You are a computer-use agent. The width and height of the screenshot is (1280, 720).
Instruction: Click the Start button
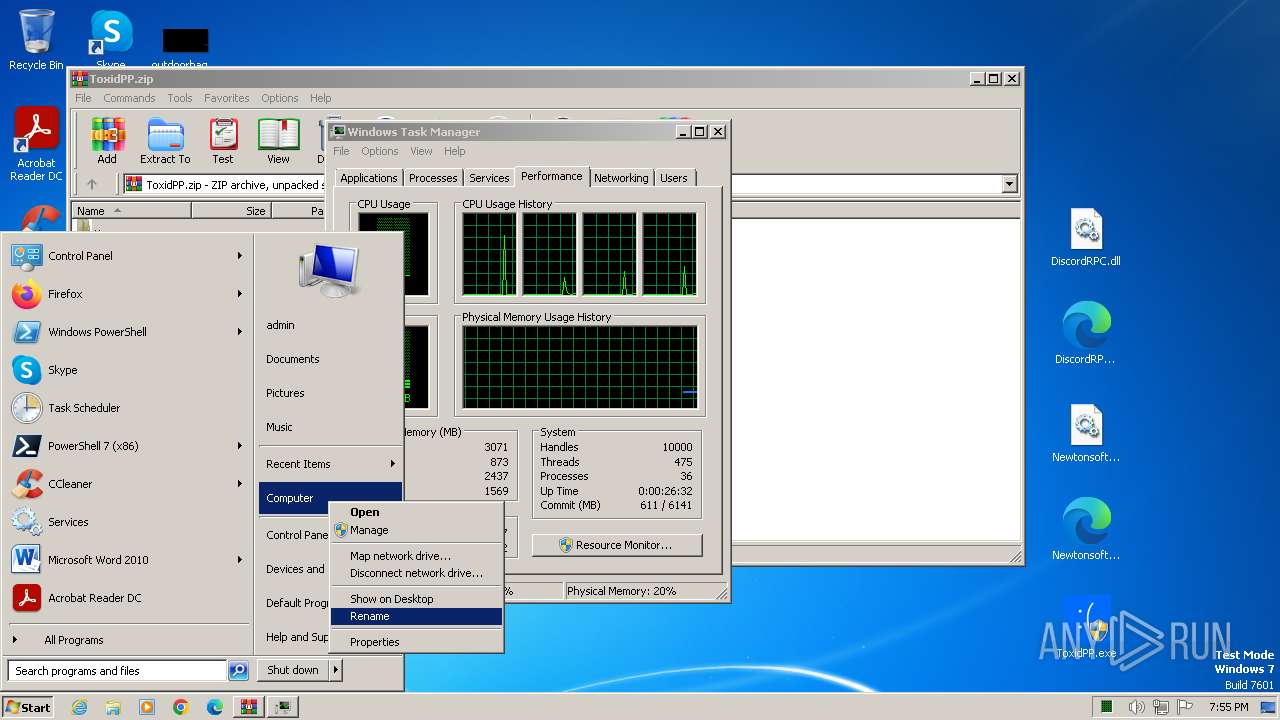(27, 707)
